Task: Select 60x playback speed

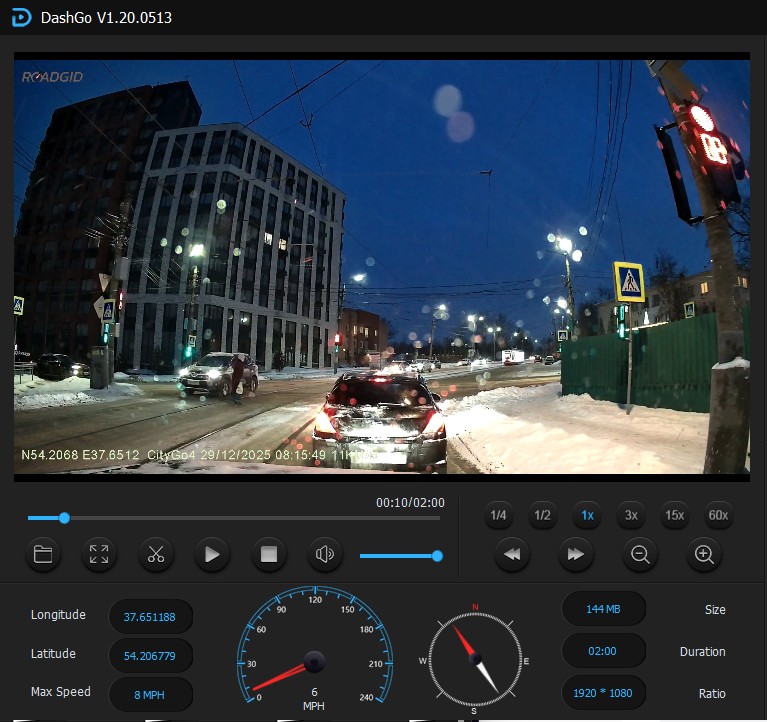Action: pos(719,516)
